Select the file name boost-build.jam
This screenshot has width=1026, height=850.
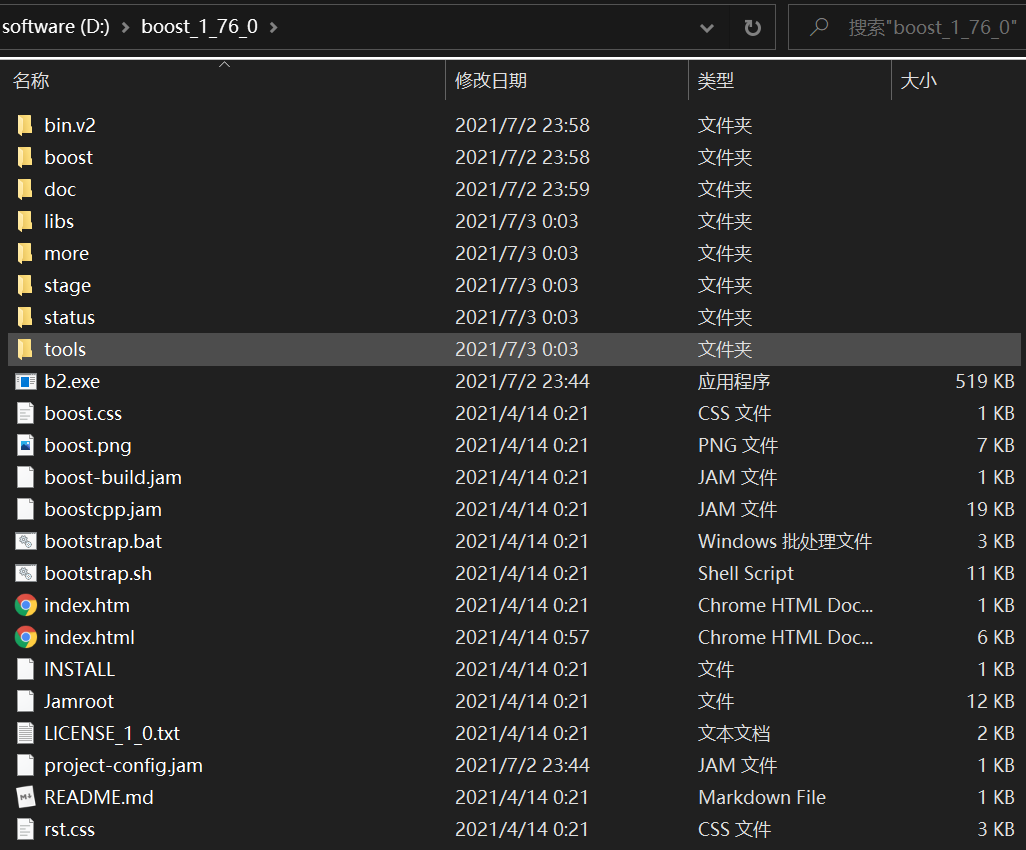[113, 478]
